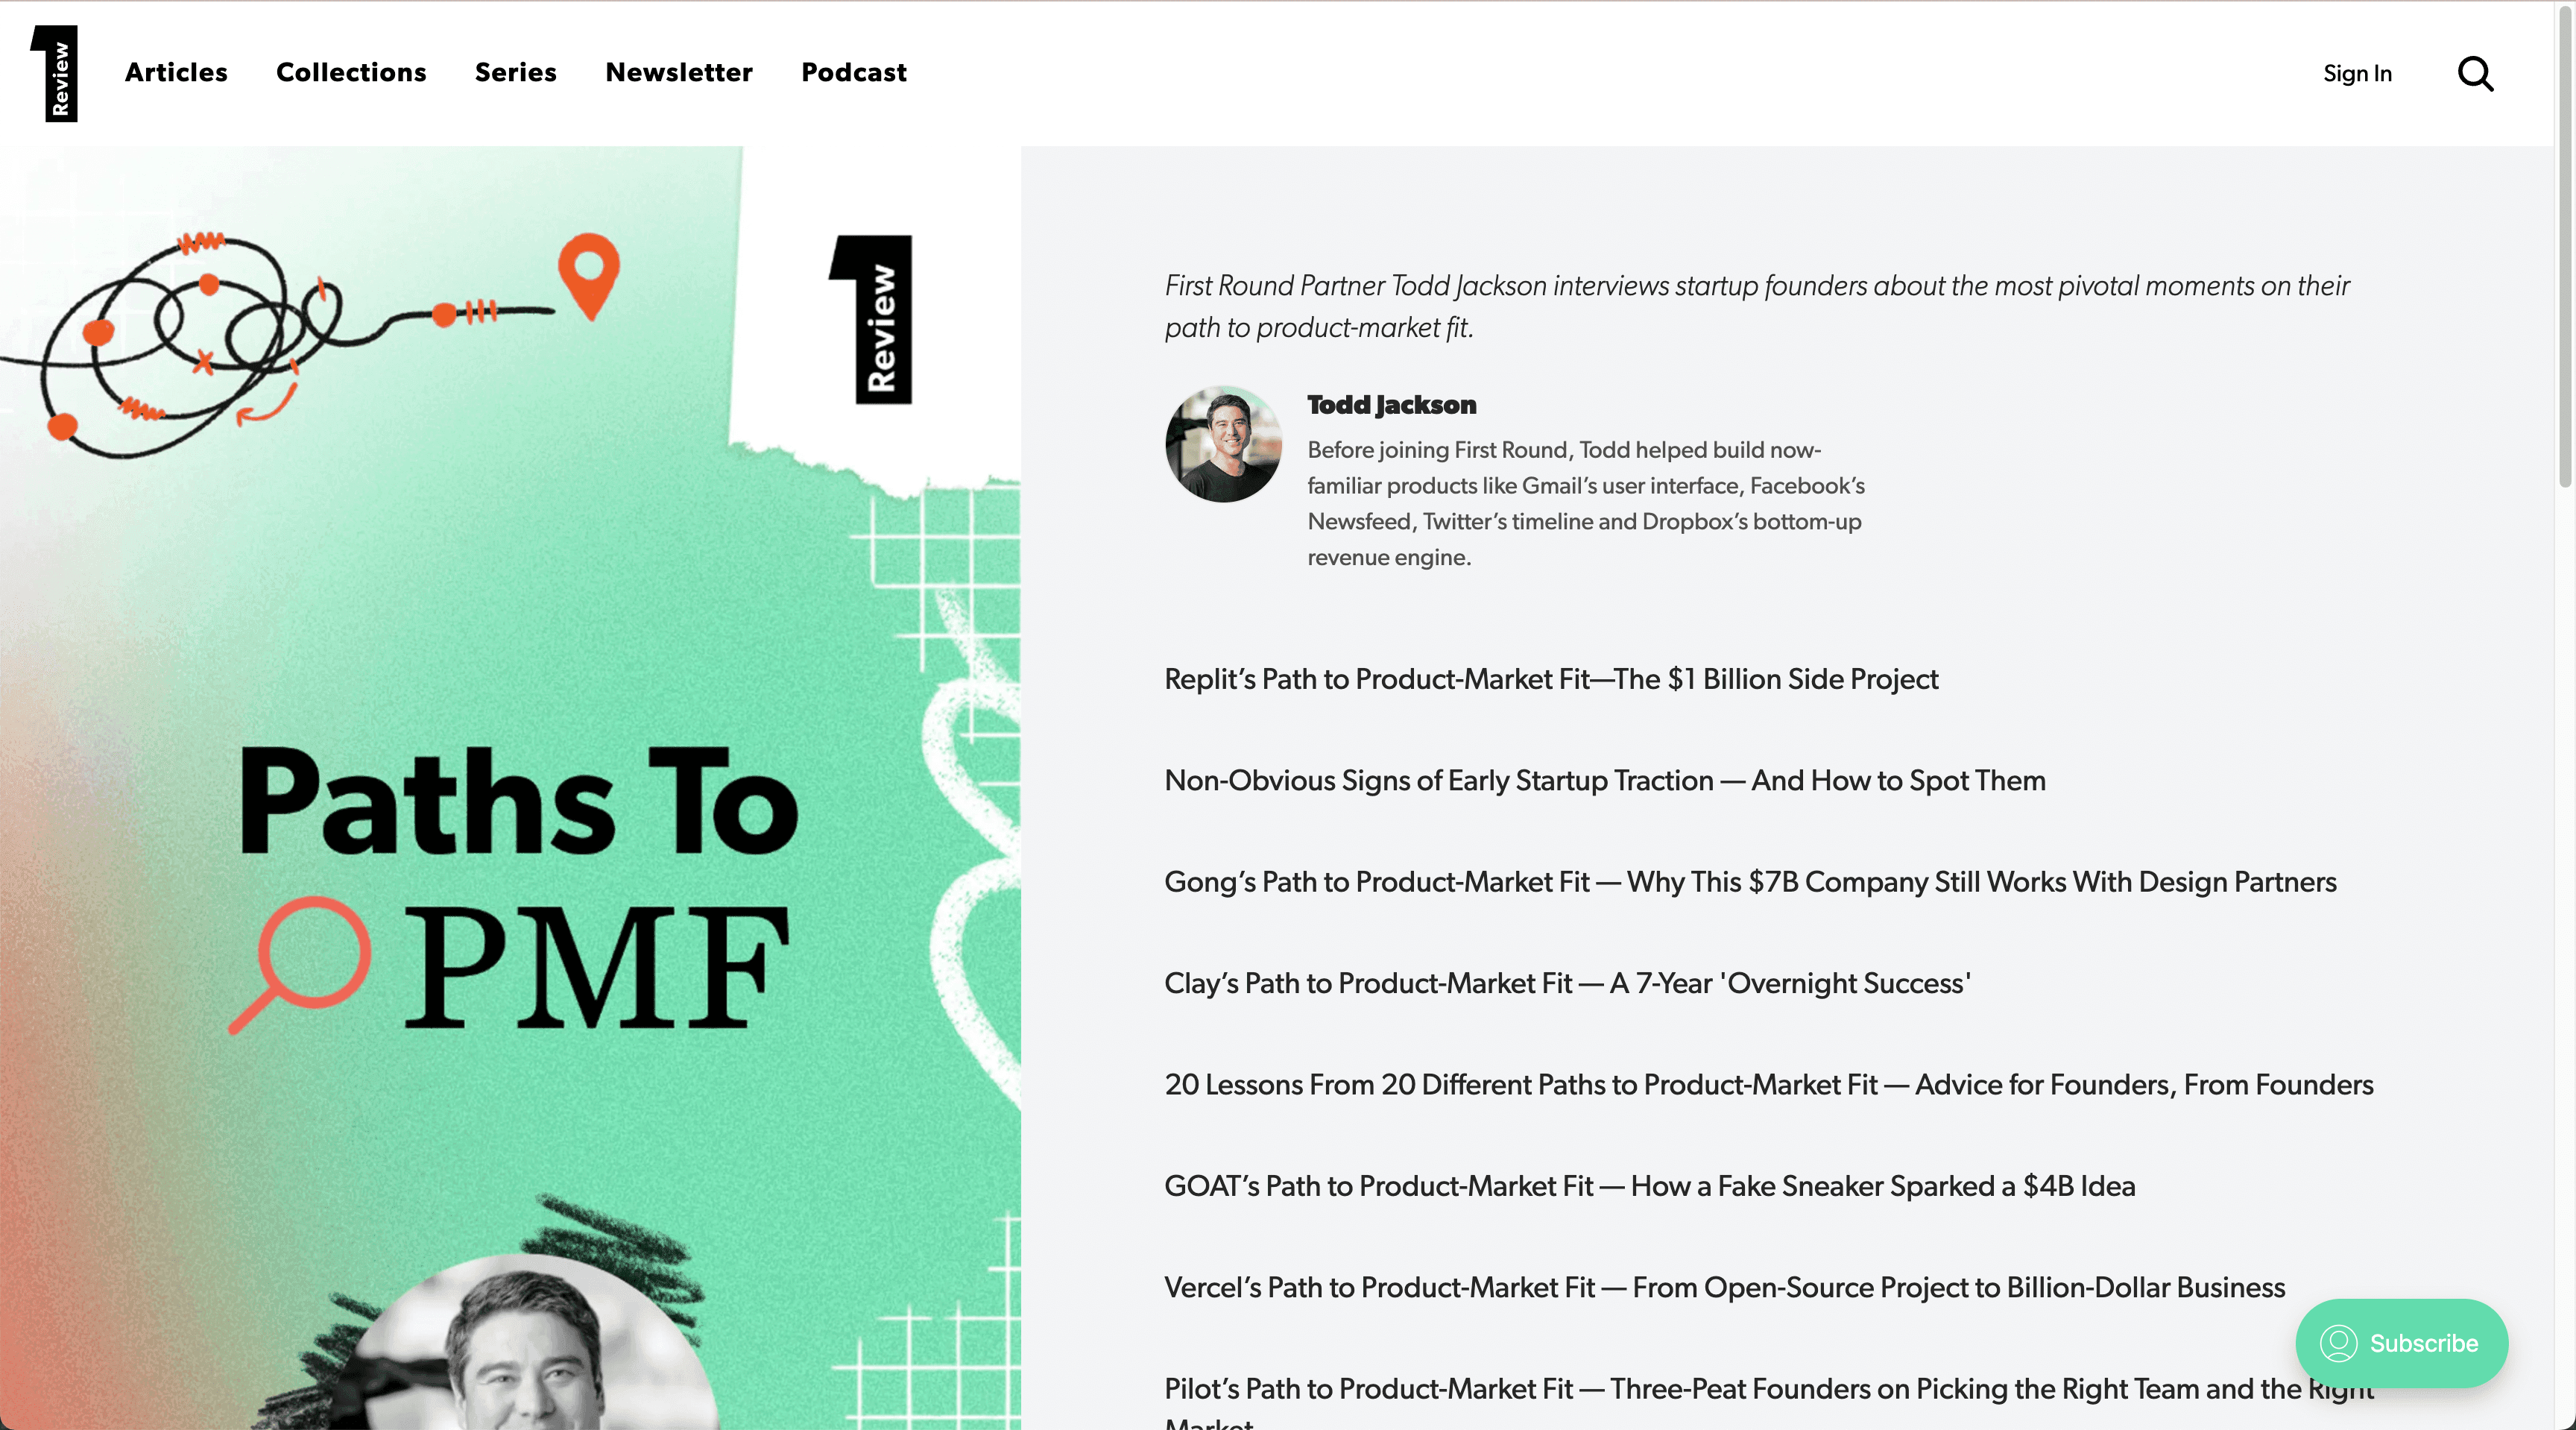Open the Articles menu item
The height and width of the screenshot is (1430, 2576).
coord(176,72)
